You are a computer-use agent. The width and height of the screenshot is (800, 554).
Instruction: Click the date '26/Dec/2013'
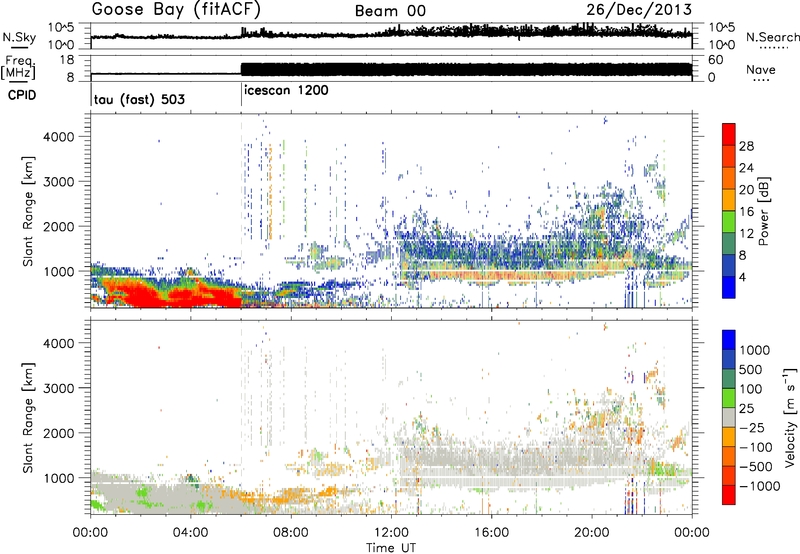[639, 10]
